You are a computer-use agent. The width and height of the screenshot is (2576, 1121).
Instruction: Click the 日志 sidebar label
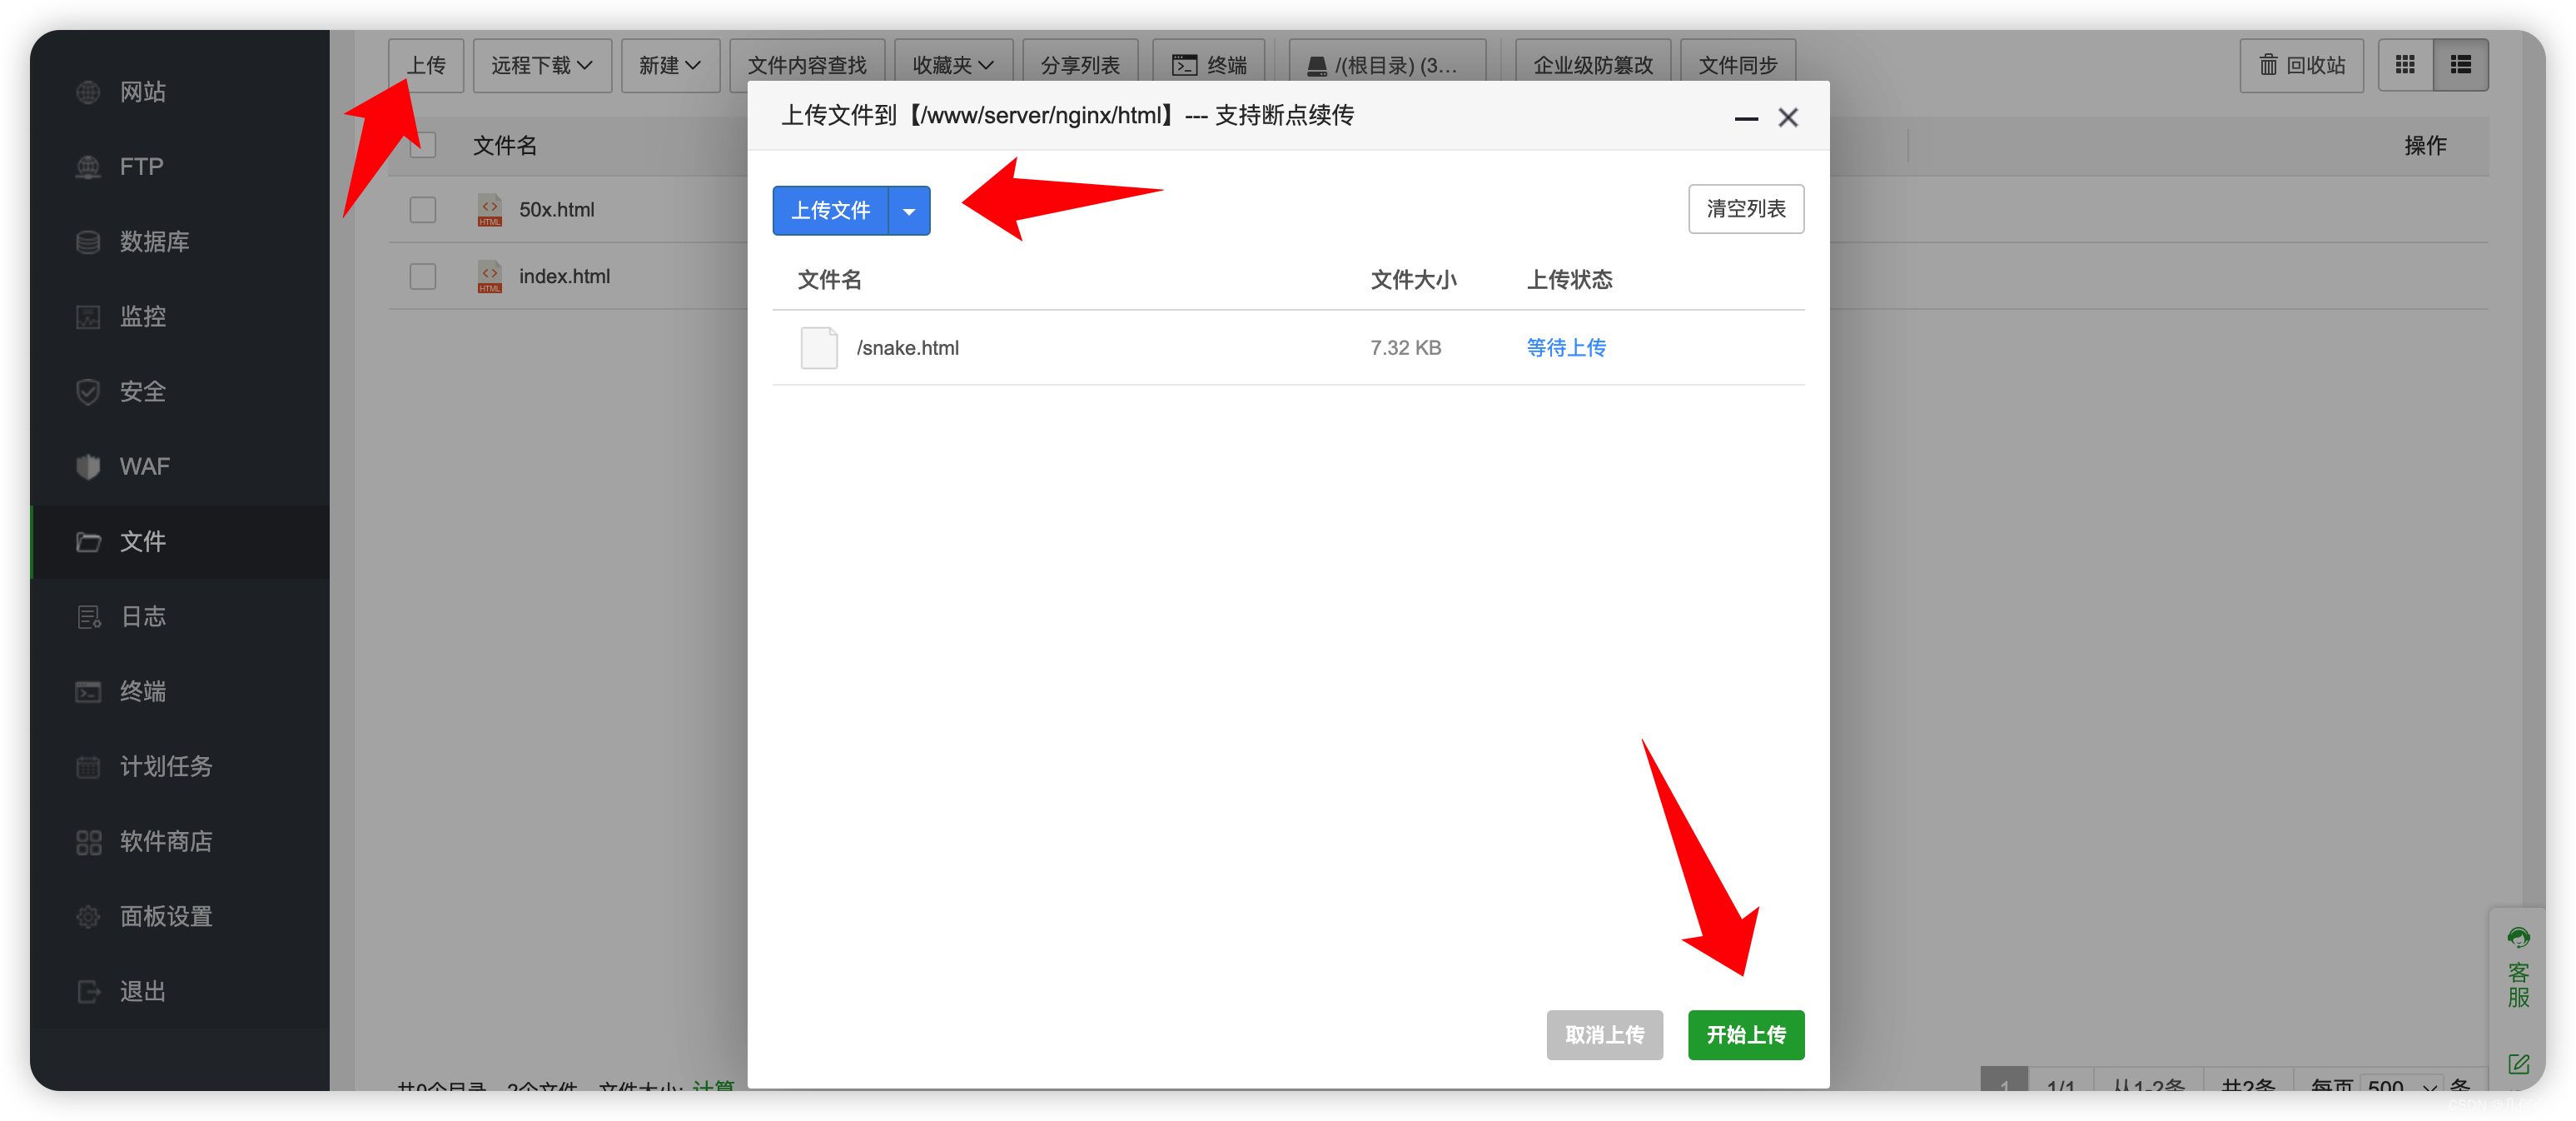point(143,617)
